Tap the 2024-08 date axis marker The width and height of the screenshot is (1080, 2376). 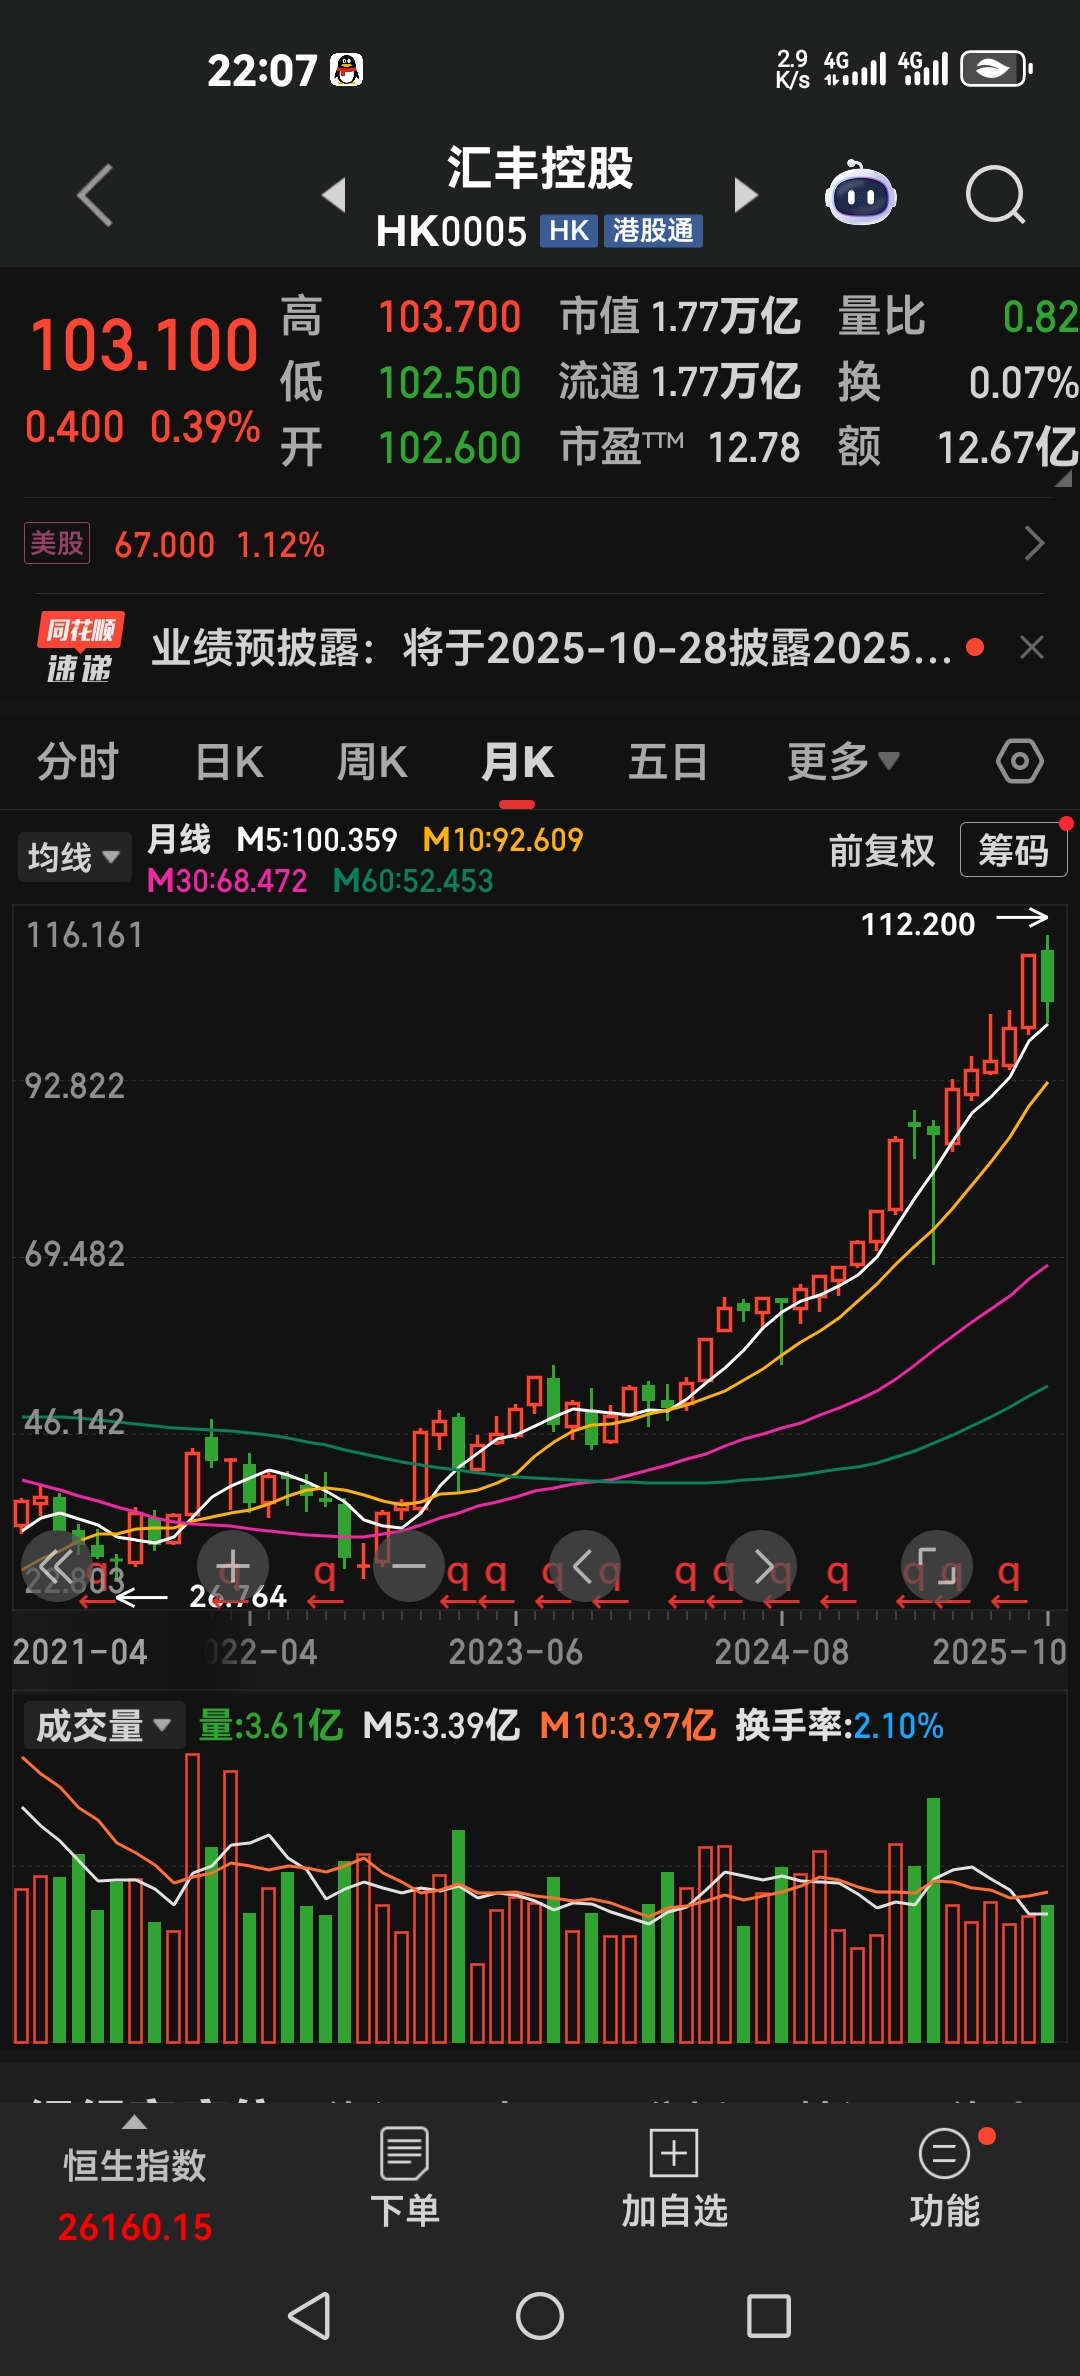tap(781, 1651)
